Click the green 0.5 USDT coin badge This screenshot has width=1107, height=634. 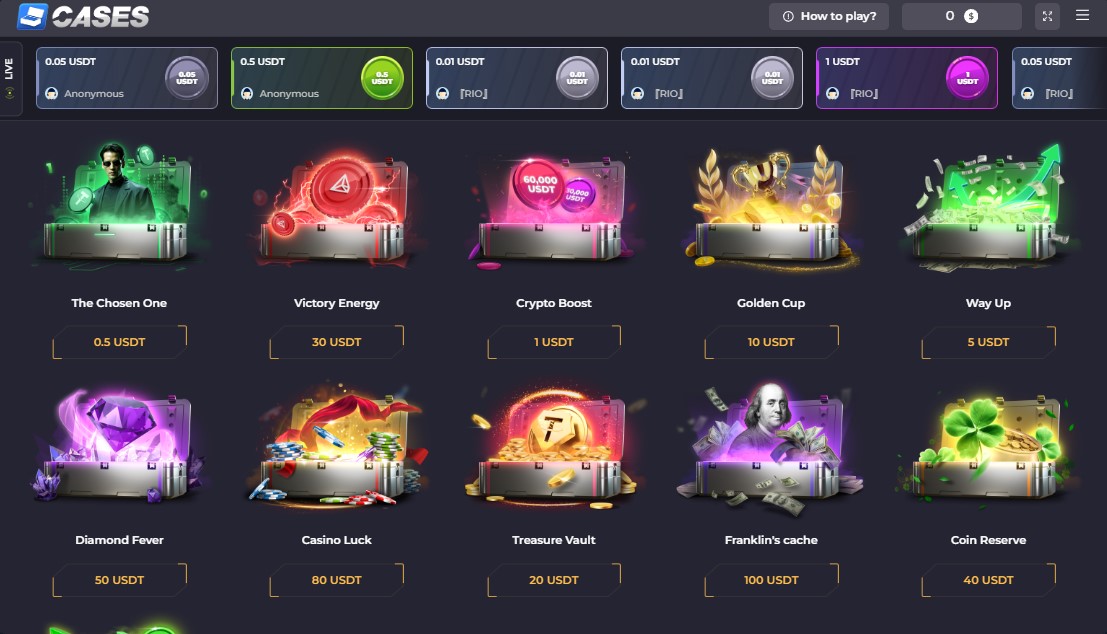point(382,78)
